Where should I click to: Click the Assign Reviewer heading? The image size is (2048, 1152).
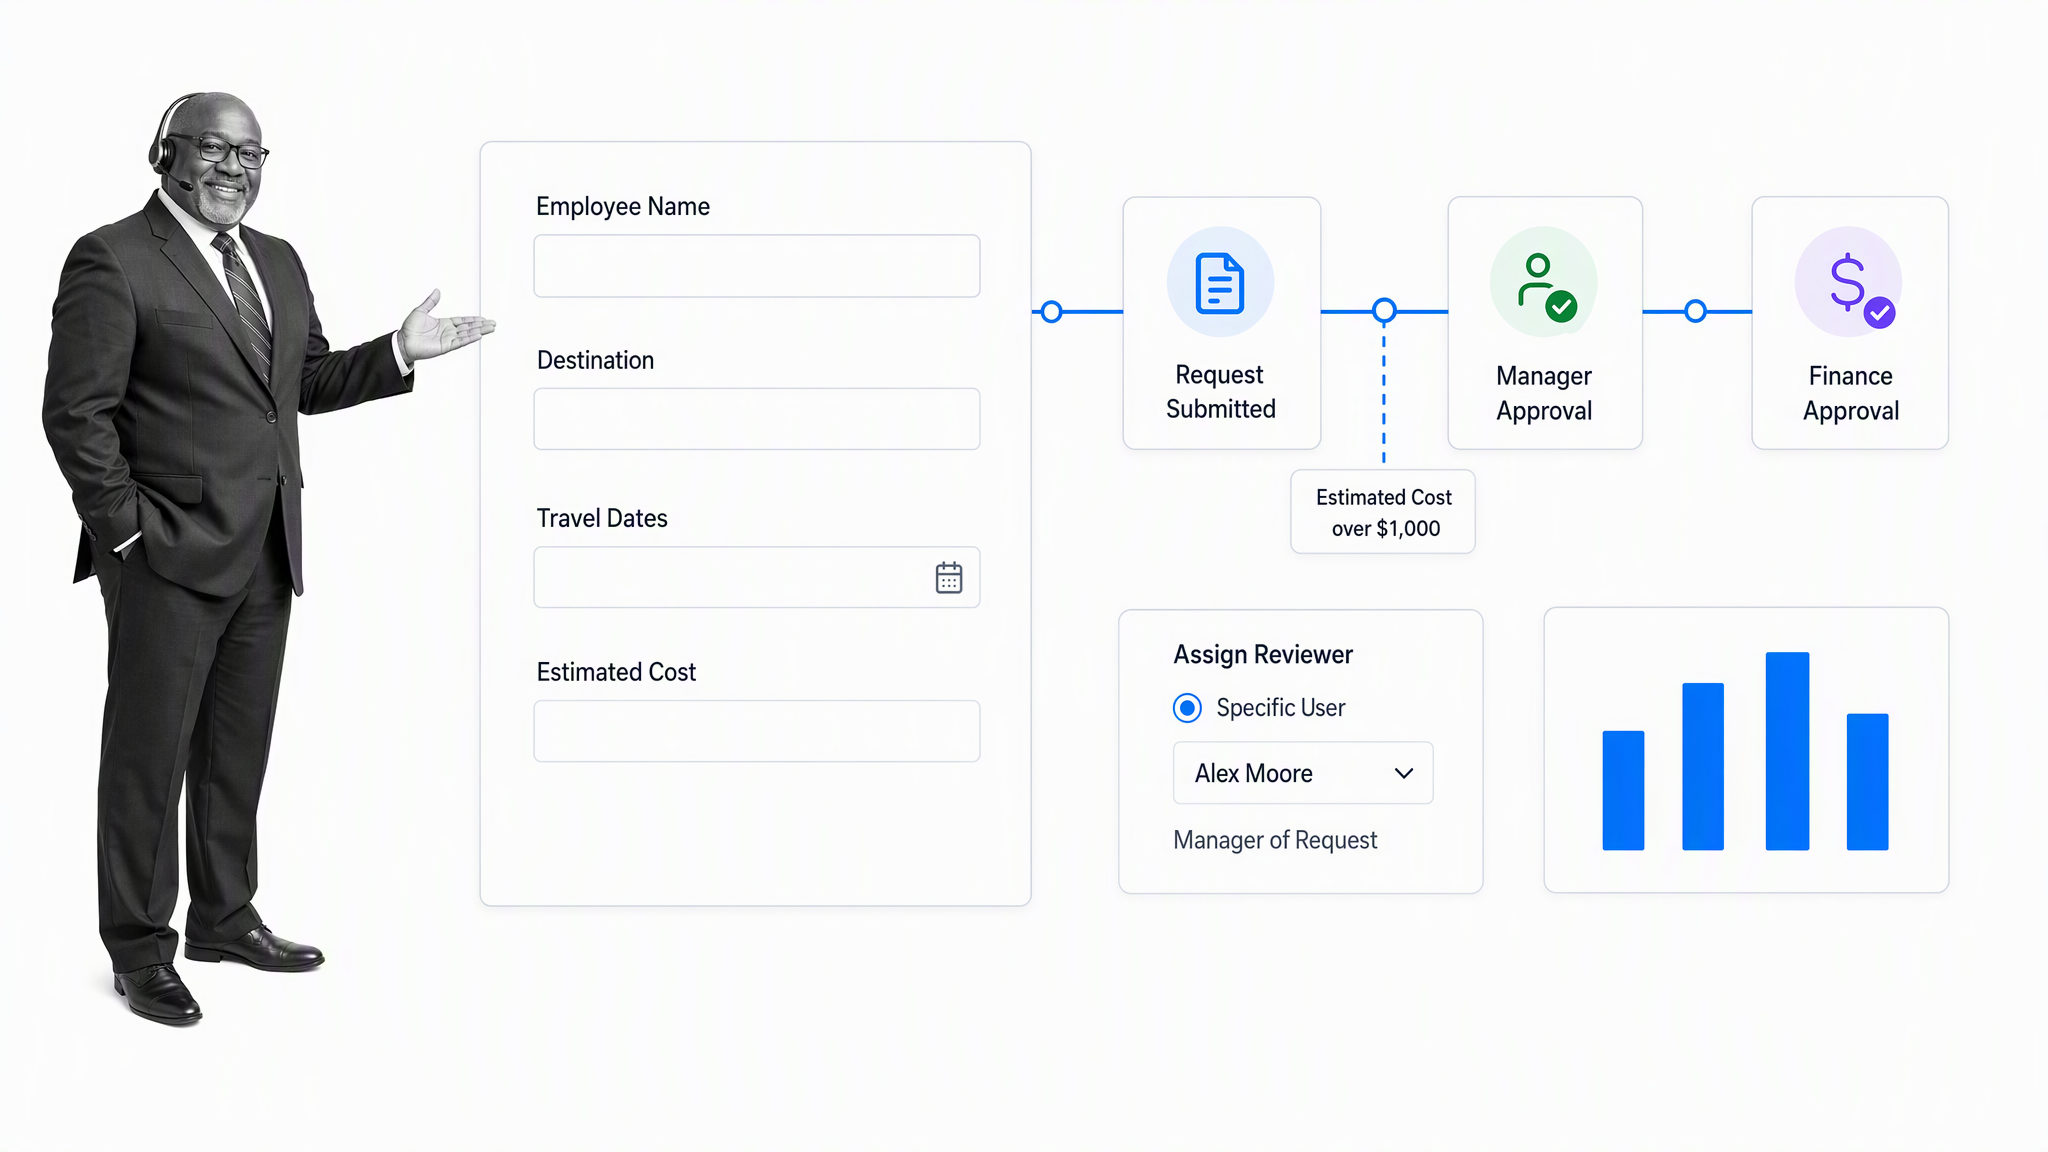(x=1263, y=654)
